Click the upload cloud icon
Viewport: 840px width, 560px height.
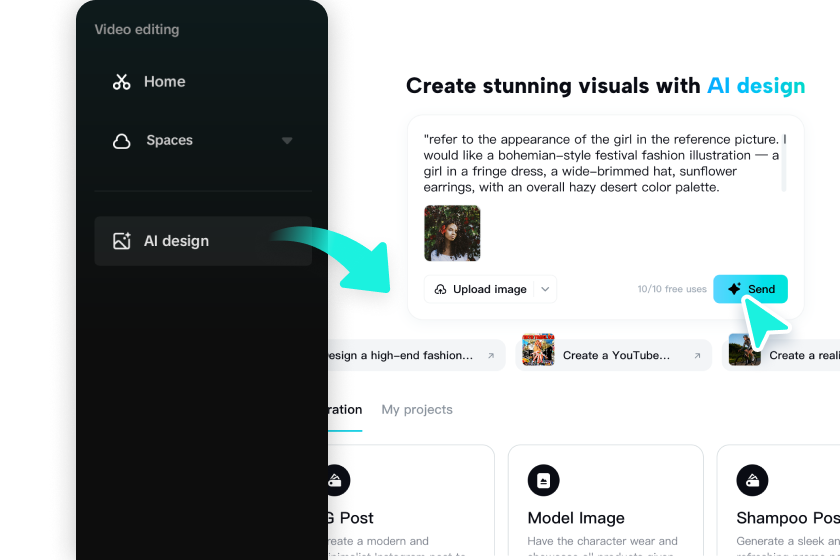pyautogui.click(x=441, y=289)
